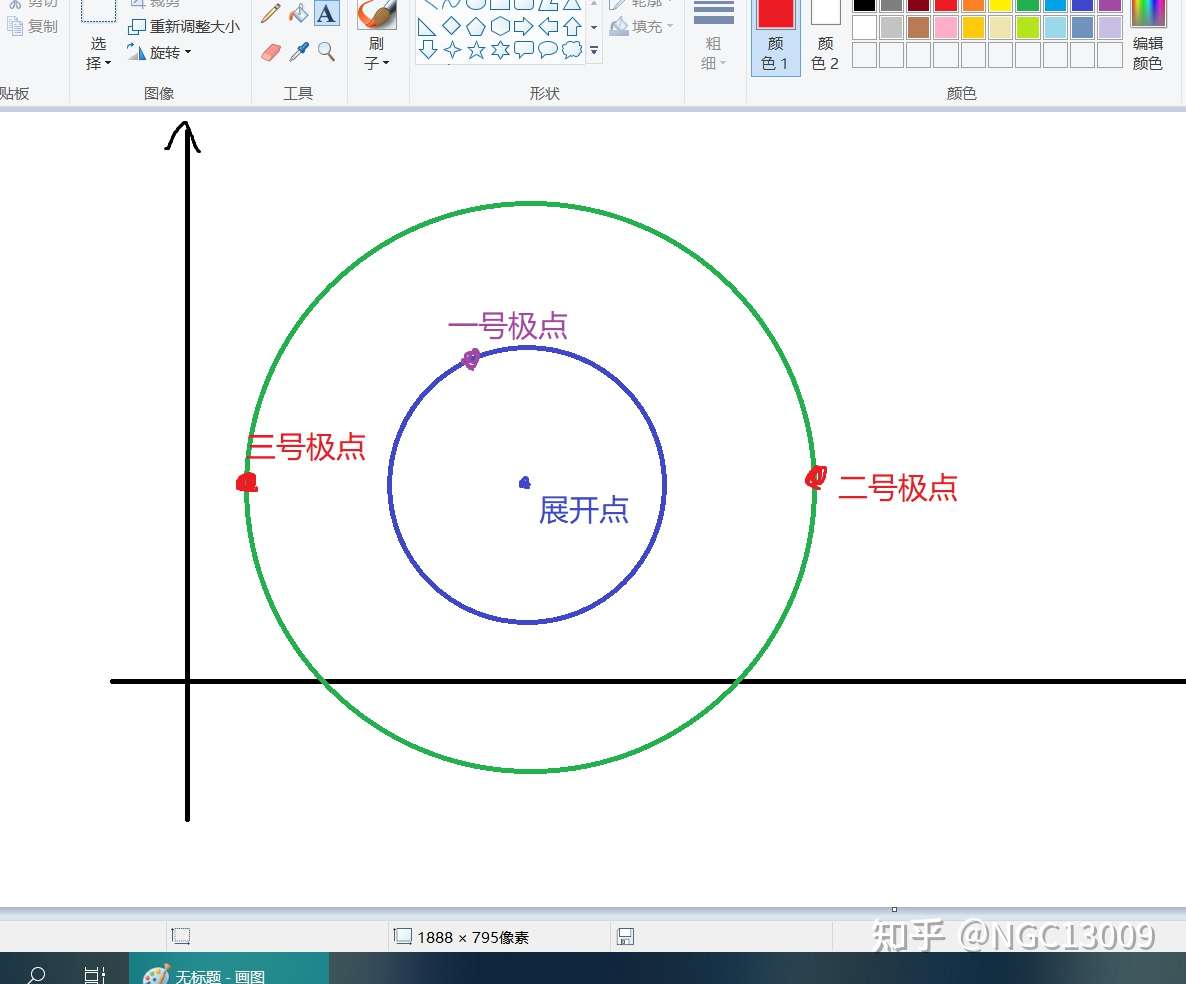Image resolution: width=1186 pixels, height=984 pixels.
Task: Pick the white color swatch
Action: pyautogui.click(x=865, y=27)
